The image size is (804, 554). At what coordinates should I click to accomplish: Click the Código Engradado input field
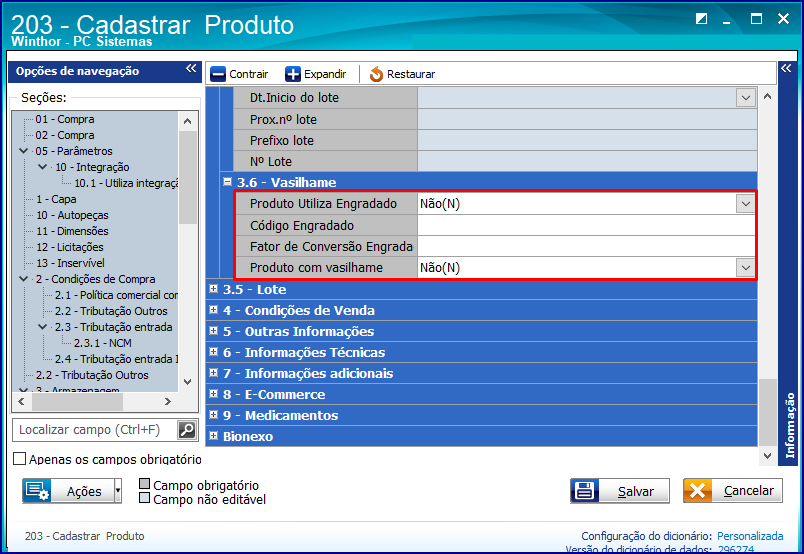tap(586, 226)
